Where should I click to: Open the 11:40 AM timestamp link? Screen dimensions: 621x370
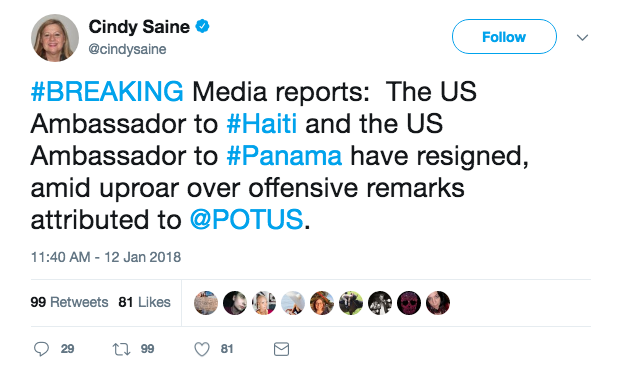click(106, 257)
